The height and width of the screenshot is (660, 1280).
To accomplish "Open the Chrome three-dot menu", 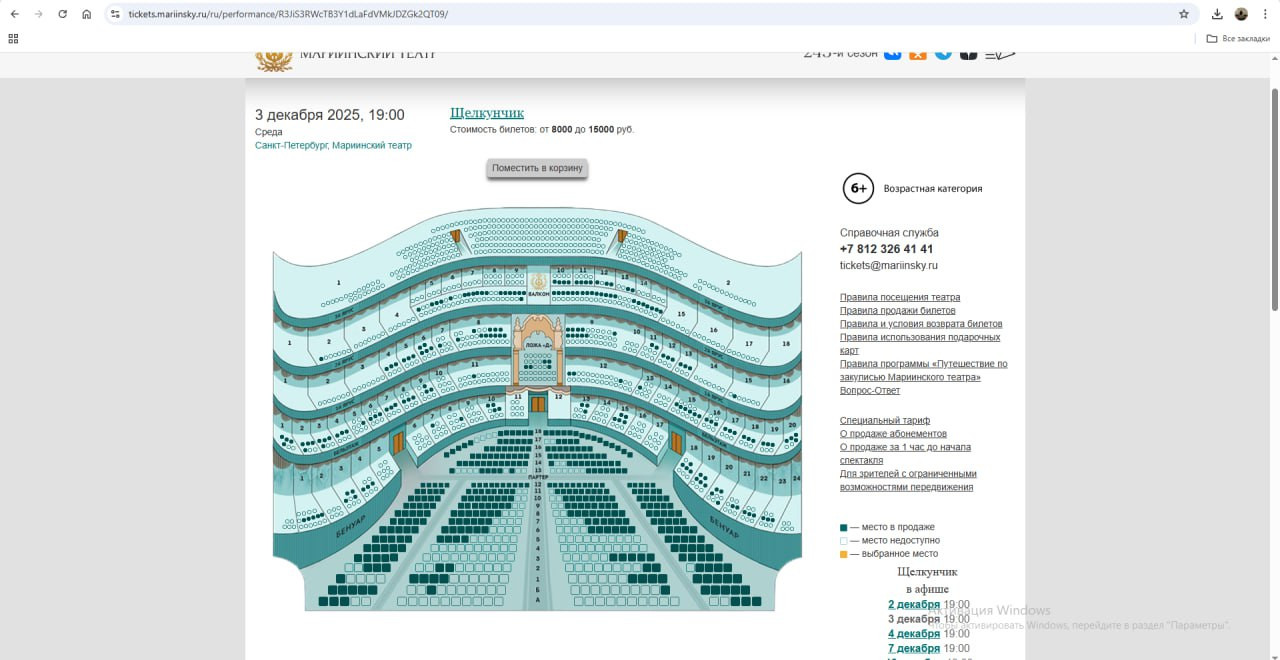I will click(x=1265, y=14).
